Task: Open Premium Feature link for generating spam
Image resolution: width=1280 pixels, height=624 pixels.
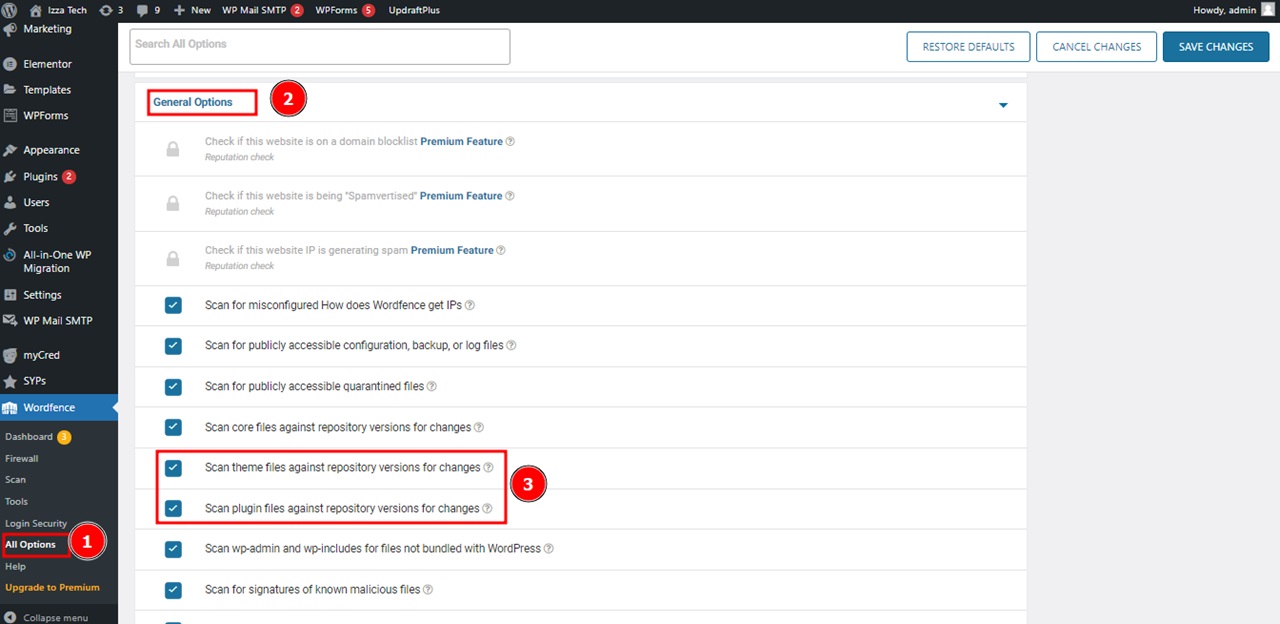Action: [452, 250]
